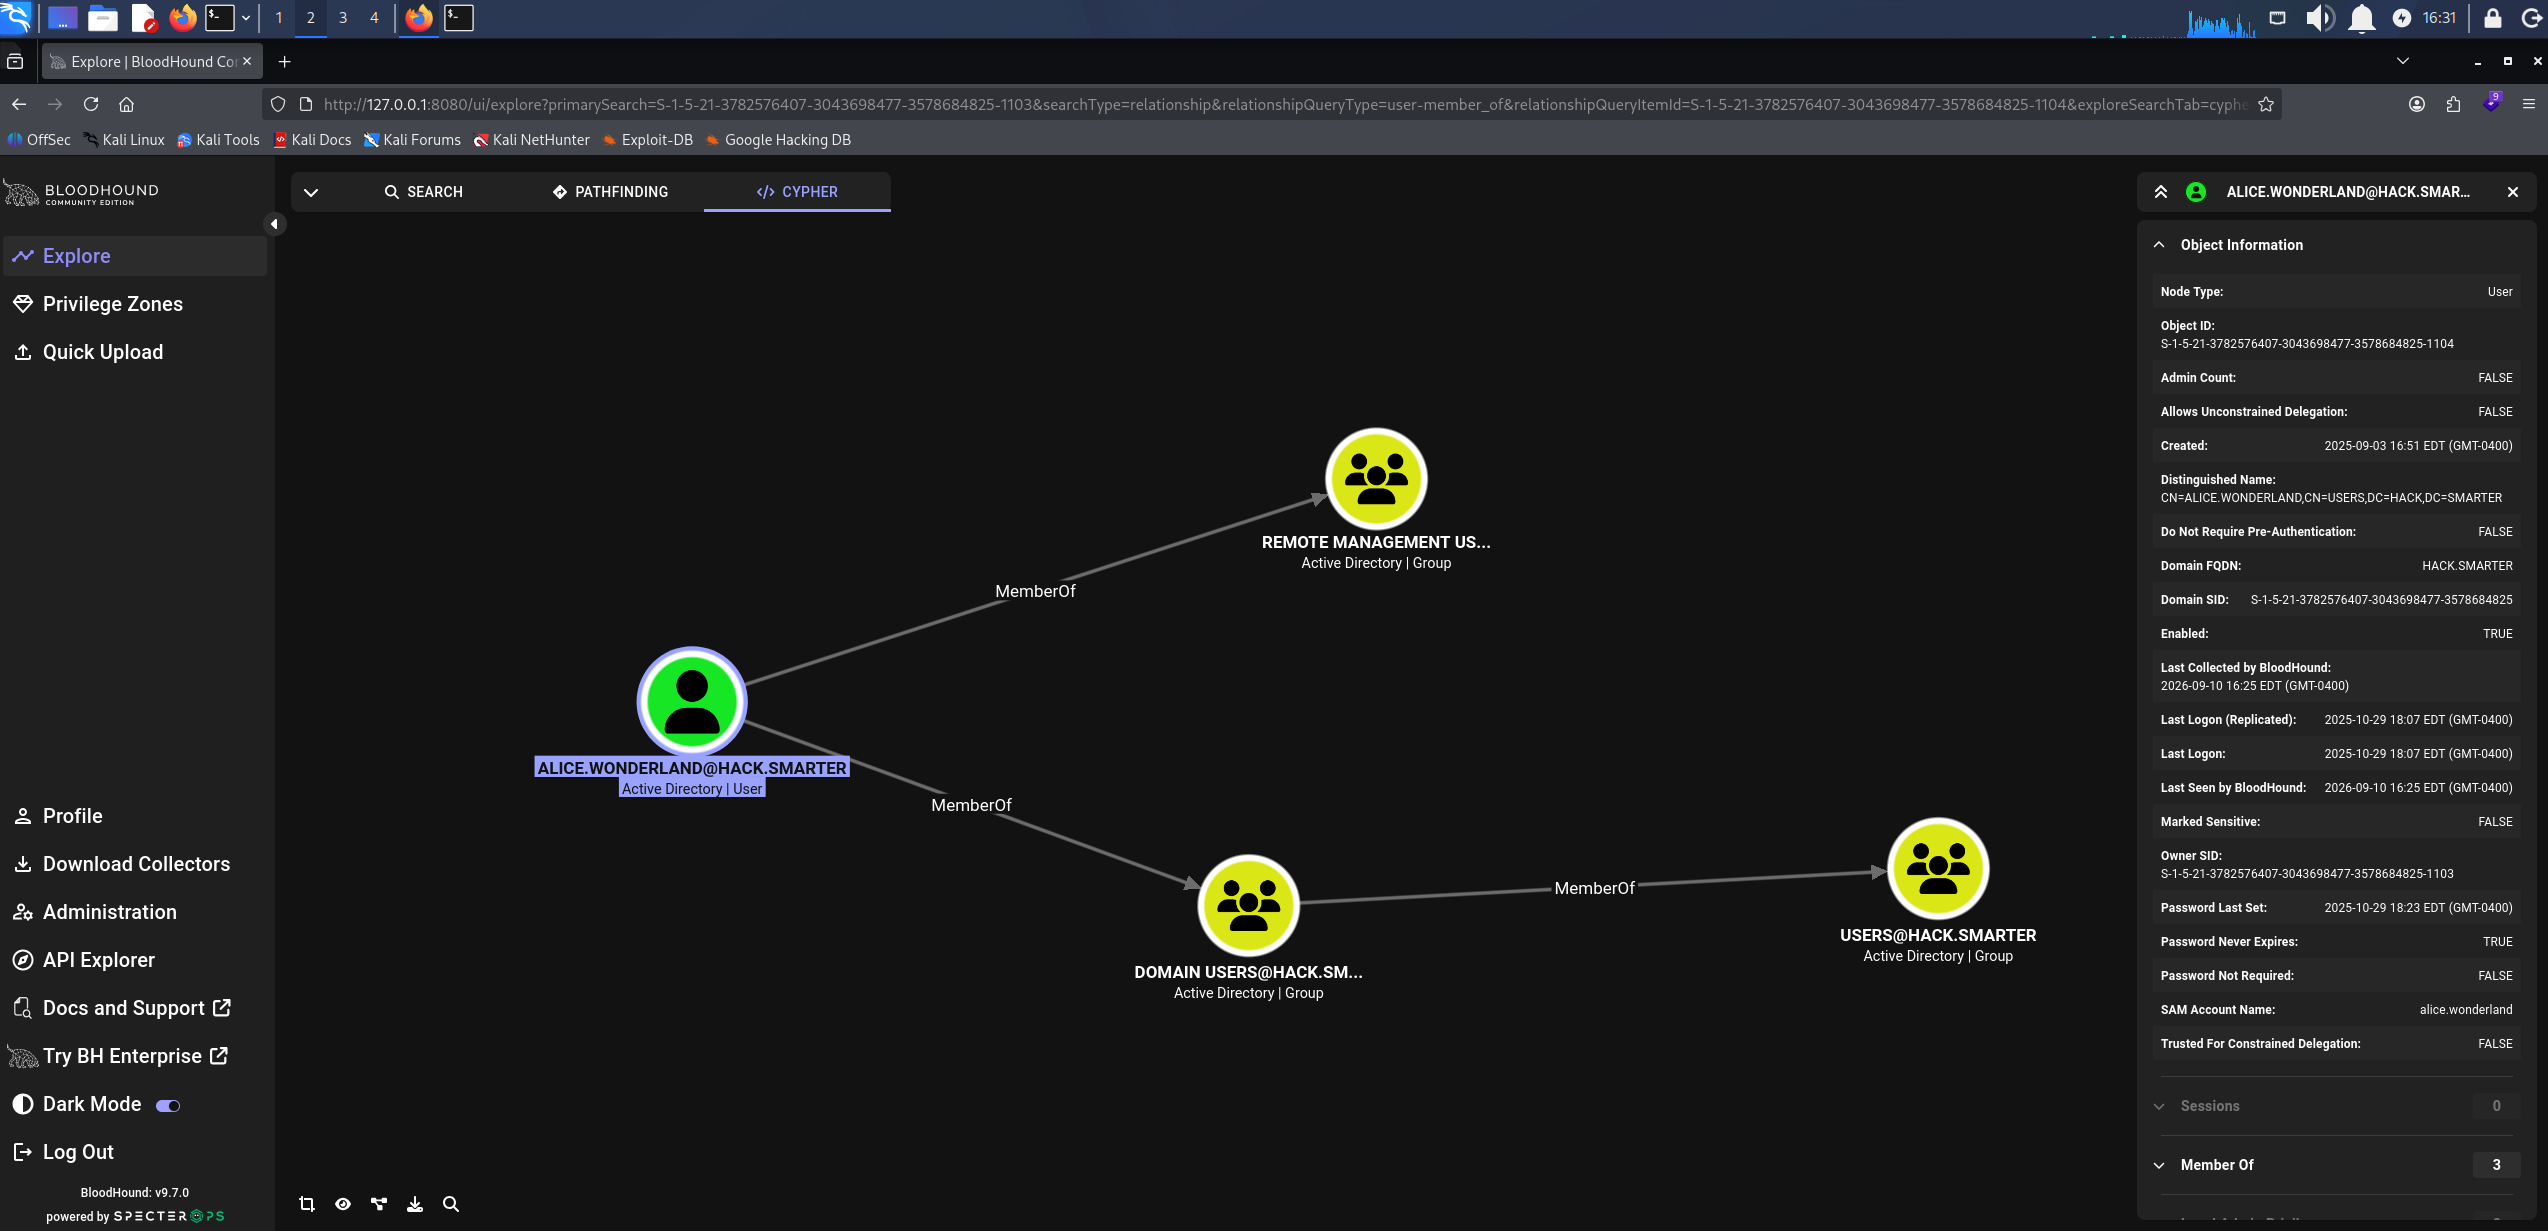The width and height of the screenshot is (2548, 1231).
Task: Switch to the CYPHER tab
Action: (x=797, y=192)
